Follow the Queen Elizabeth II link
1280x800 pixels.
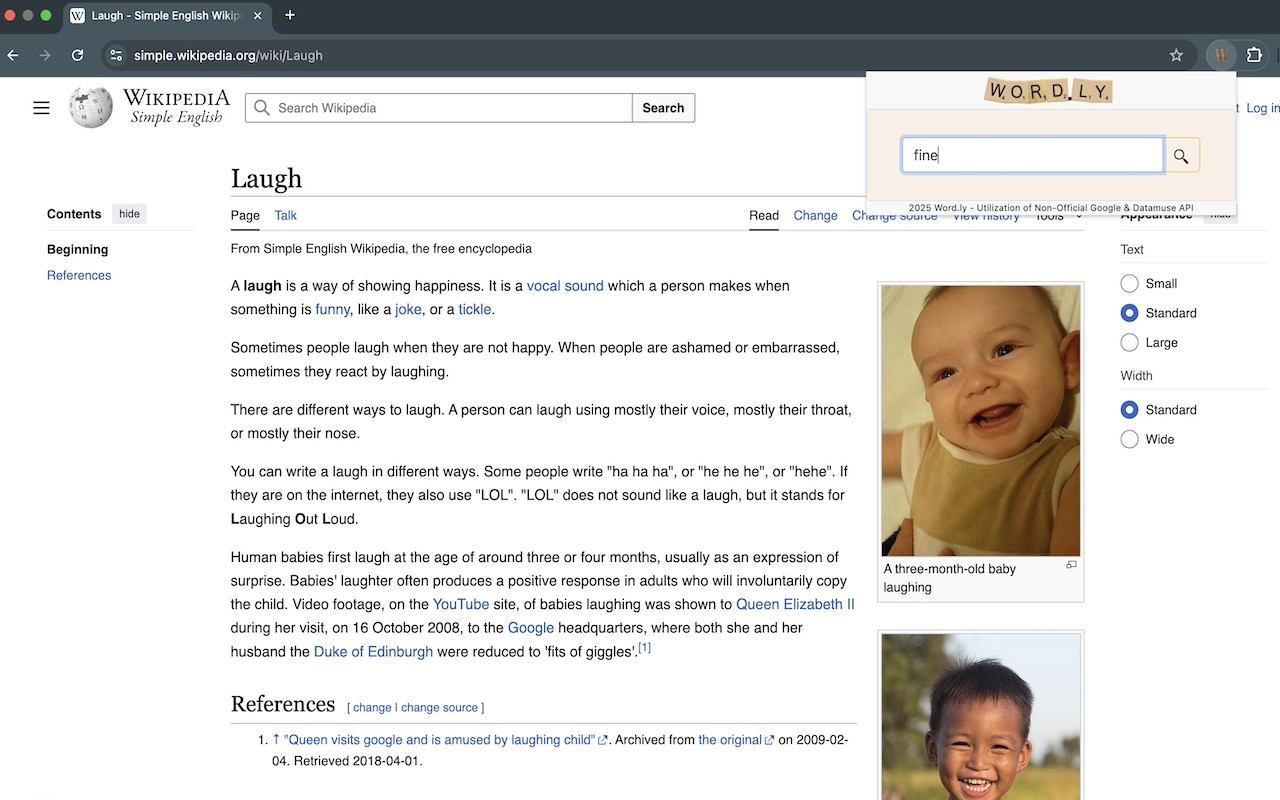795,604
